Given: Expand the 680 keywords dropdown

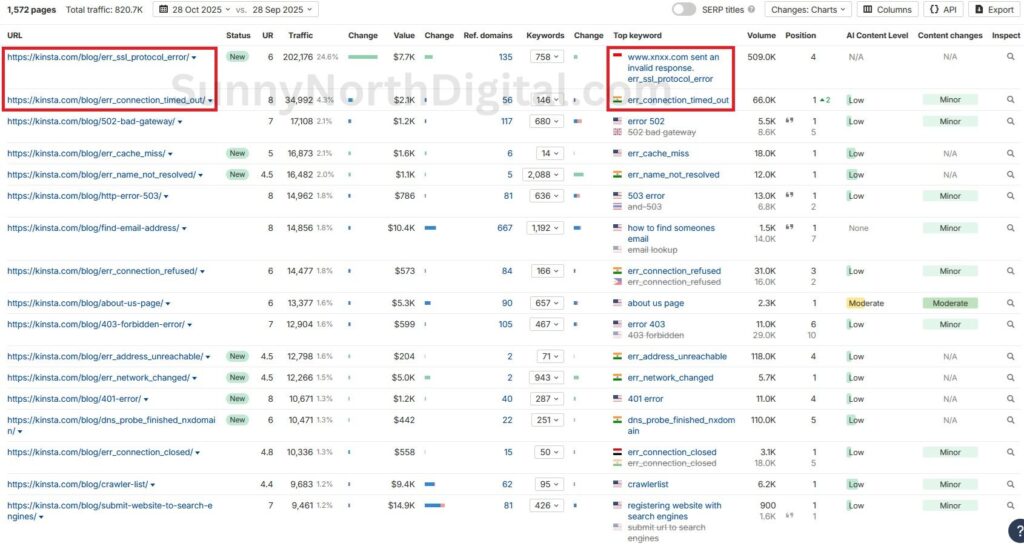Looking at the screenshot, I should [547, 121].
